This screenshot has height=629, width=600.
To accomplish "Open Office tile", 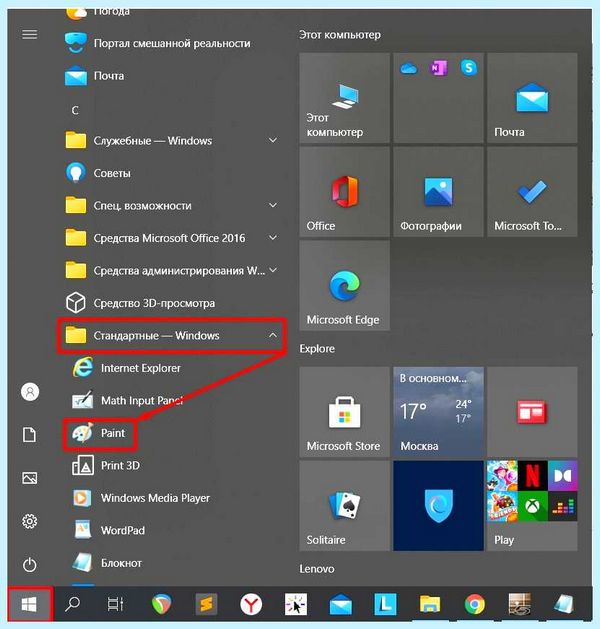I will [x=345, y=192].
